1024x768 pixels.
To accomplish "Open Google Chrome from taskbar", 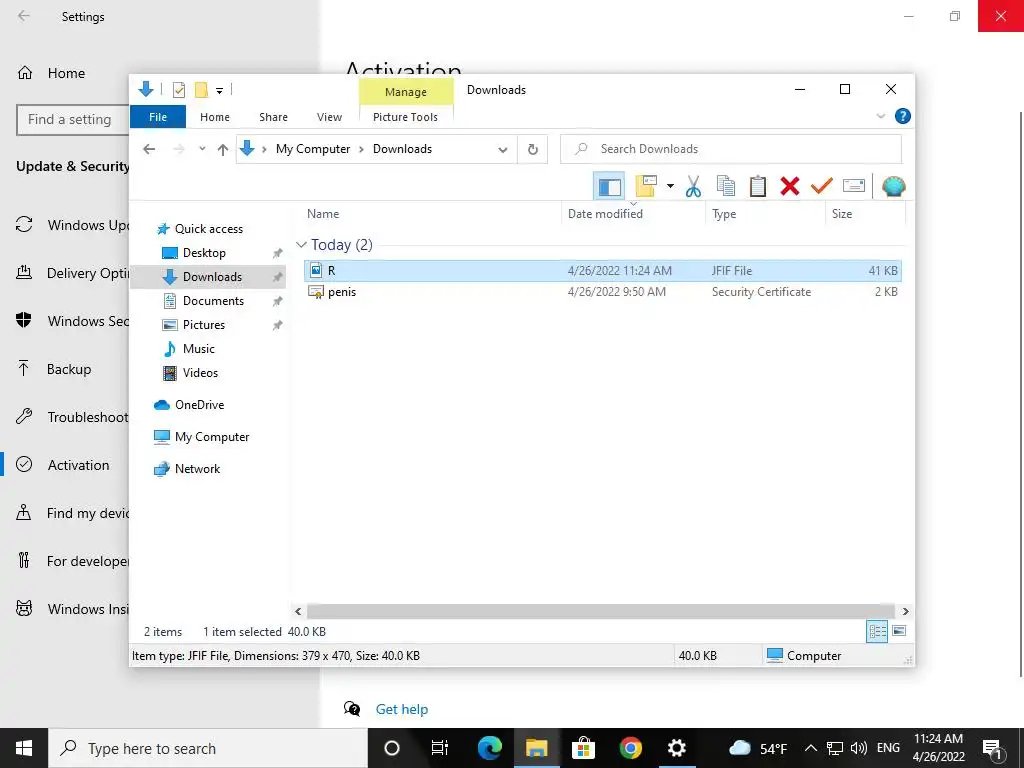I will click(x=630, y=748).
